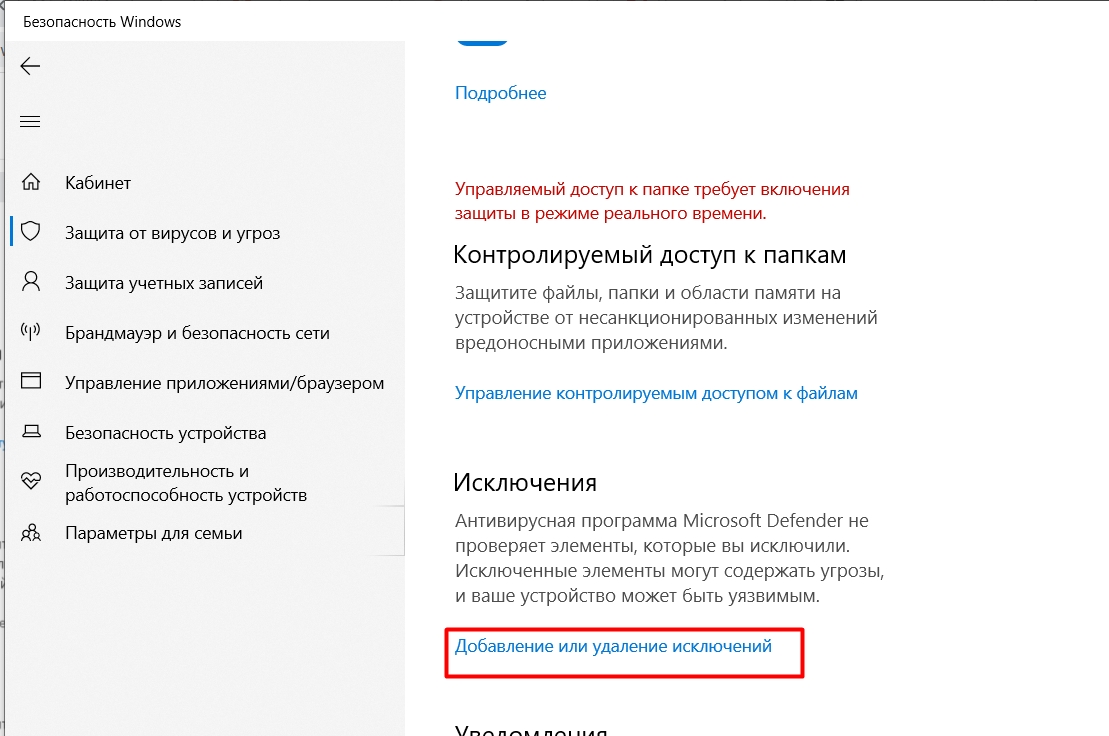Image resolution: width=1109 pixels, height=736 pixels.
Task: Click the Безопасность Windows window title
Action: (102, 22)
